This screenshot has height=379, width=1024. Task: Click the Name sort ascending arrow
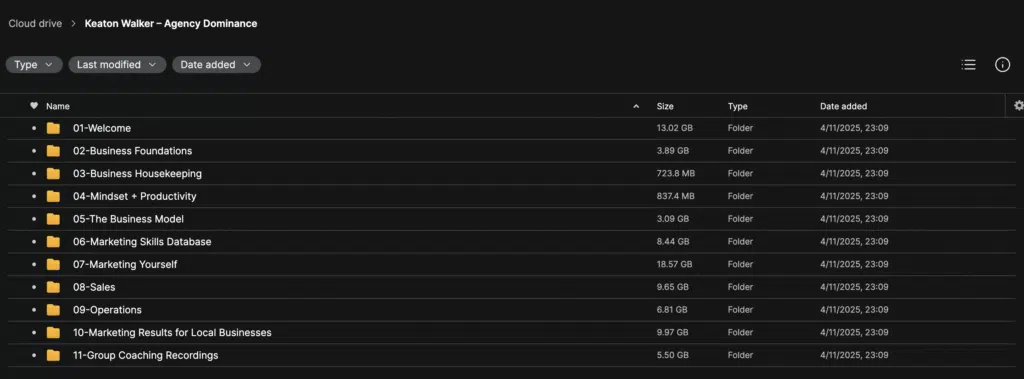tap(636, 106)
